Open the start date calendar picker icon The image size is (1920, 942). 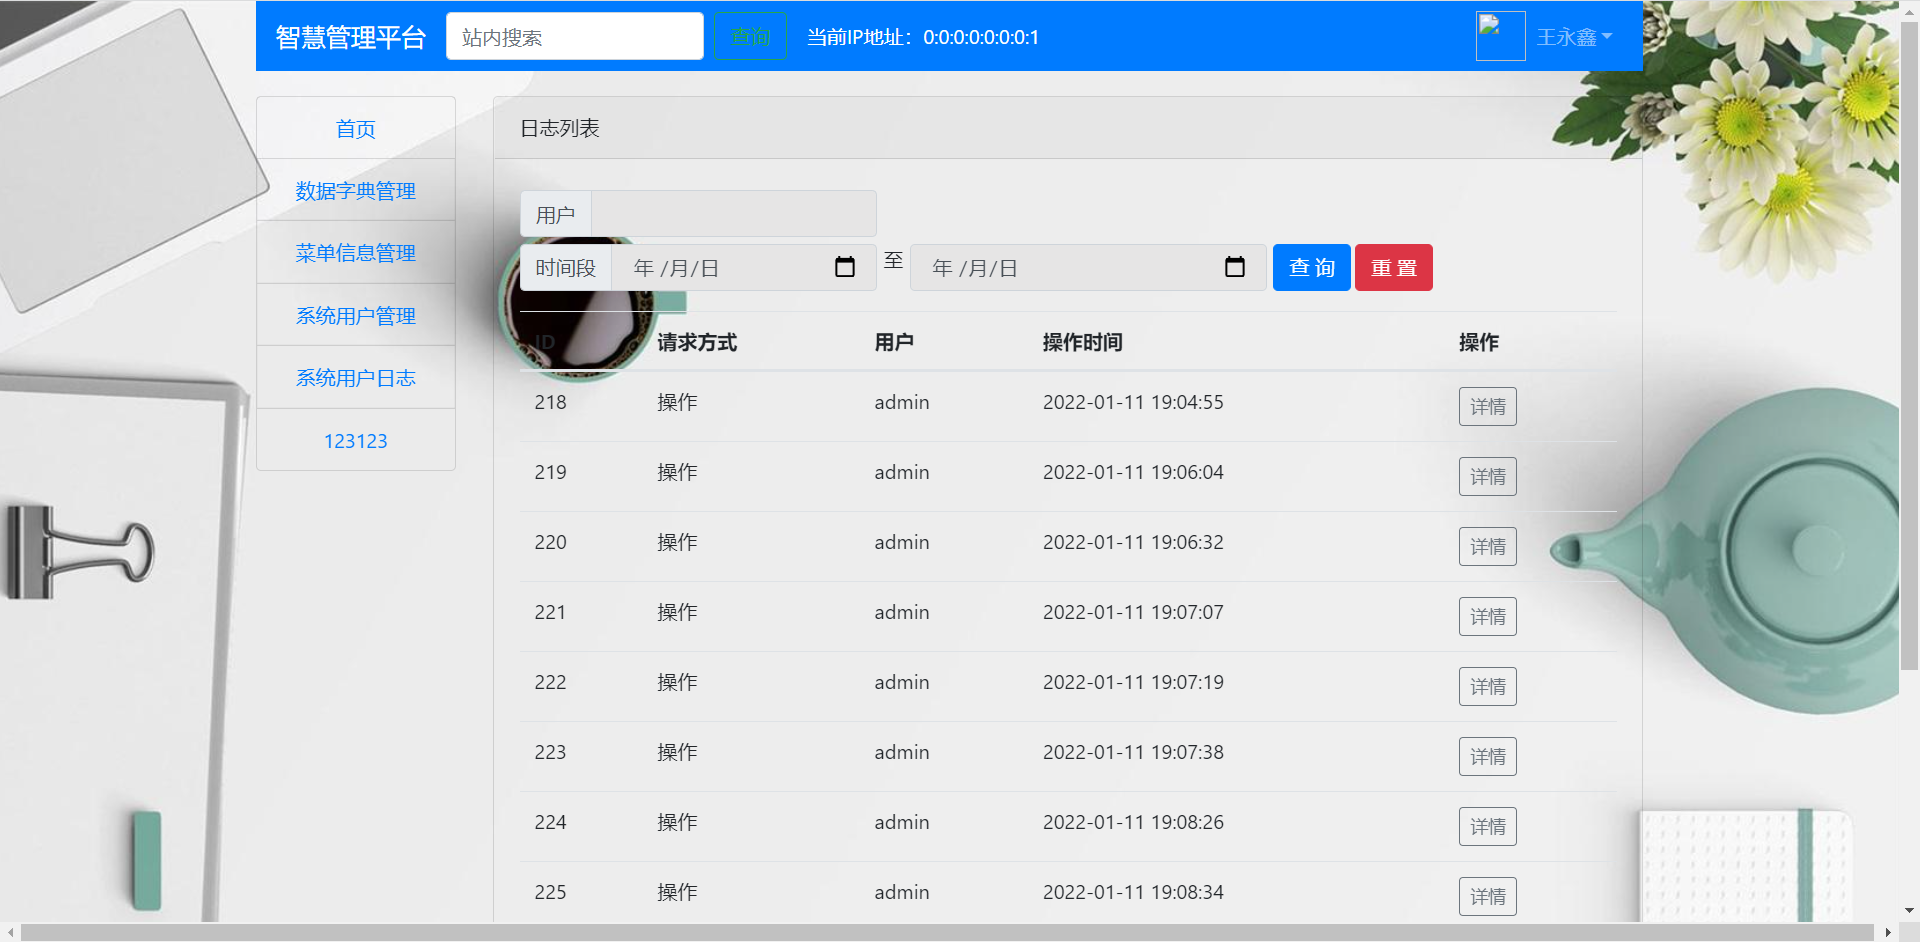point(844,267)
